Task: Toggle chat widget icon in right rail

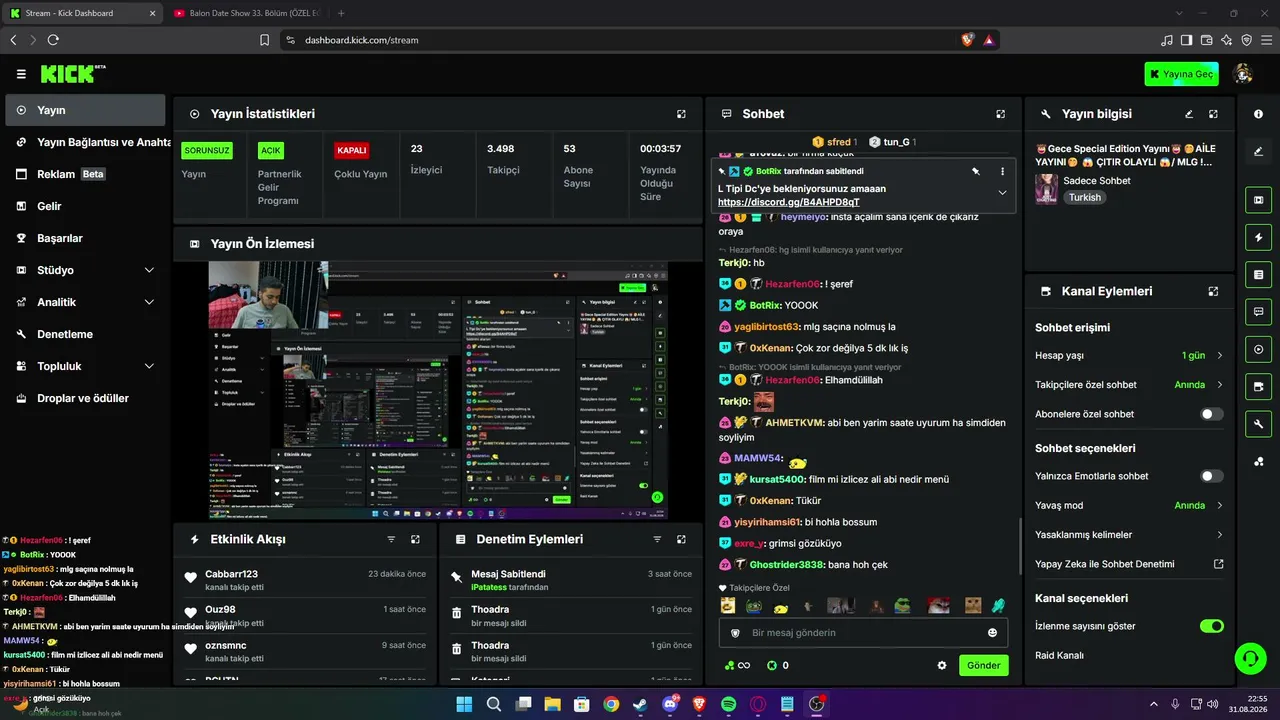Action: (1258, 312)
